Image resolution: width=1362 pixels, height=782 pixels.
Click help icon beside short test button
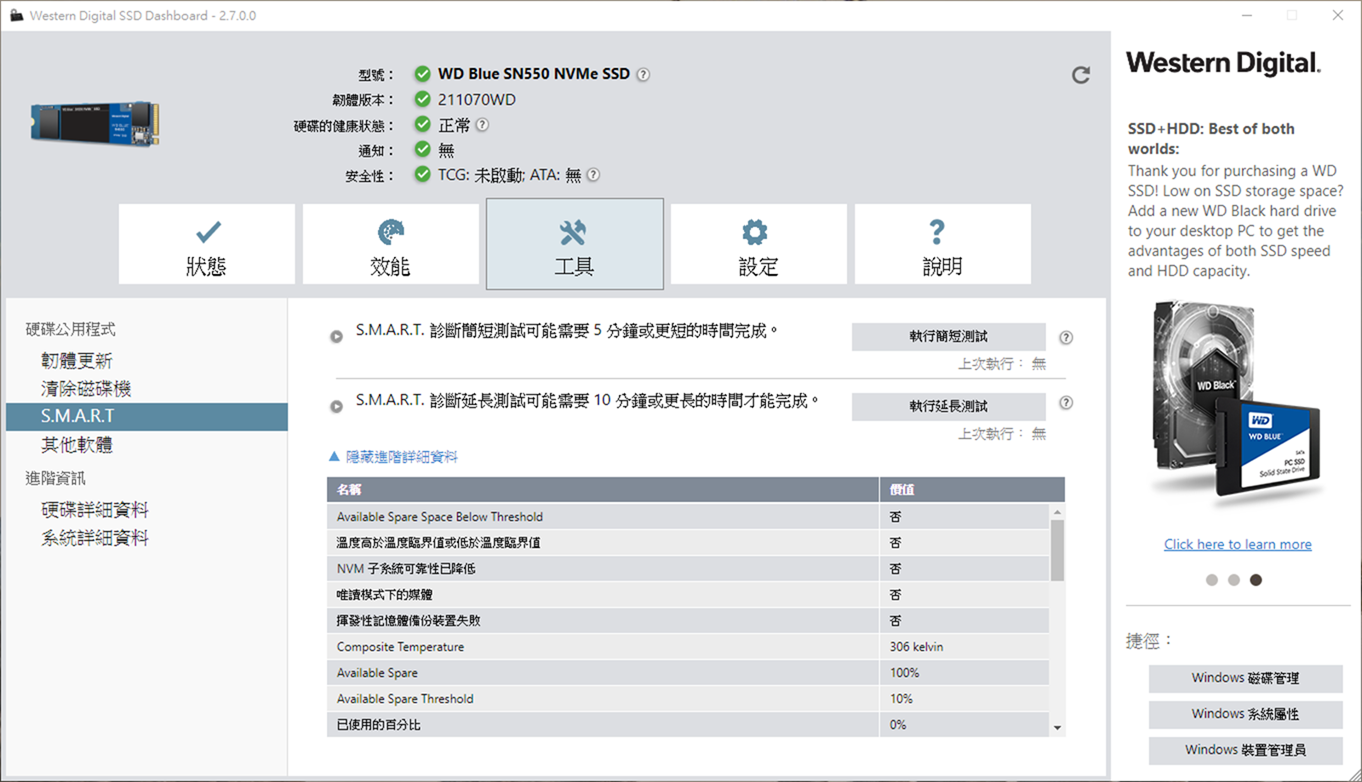pos(1066,338)
